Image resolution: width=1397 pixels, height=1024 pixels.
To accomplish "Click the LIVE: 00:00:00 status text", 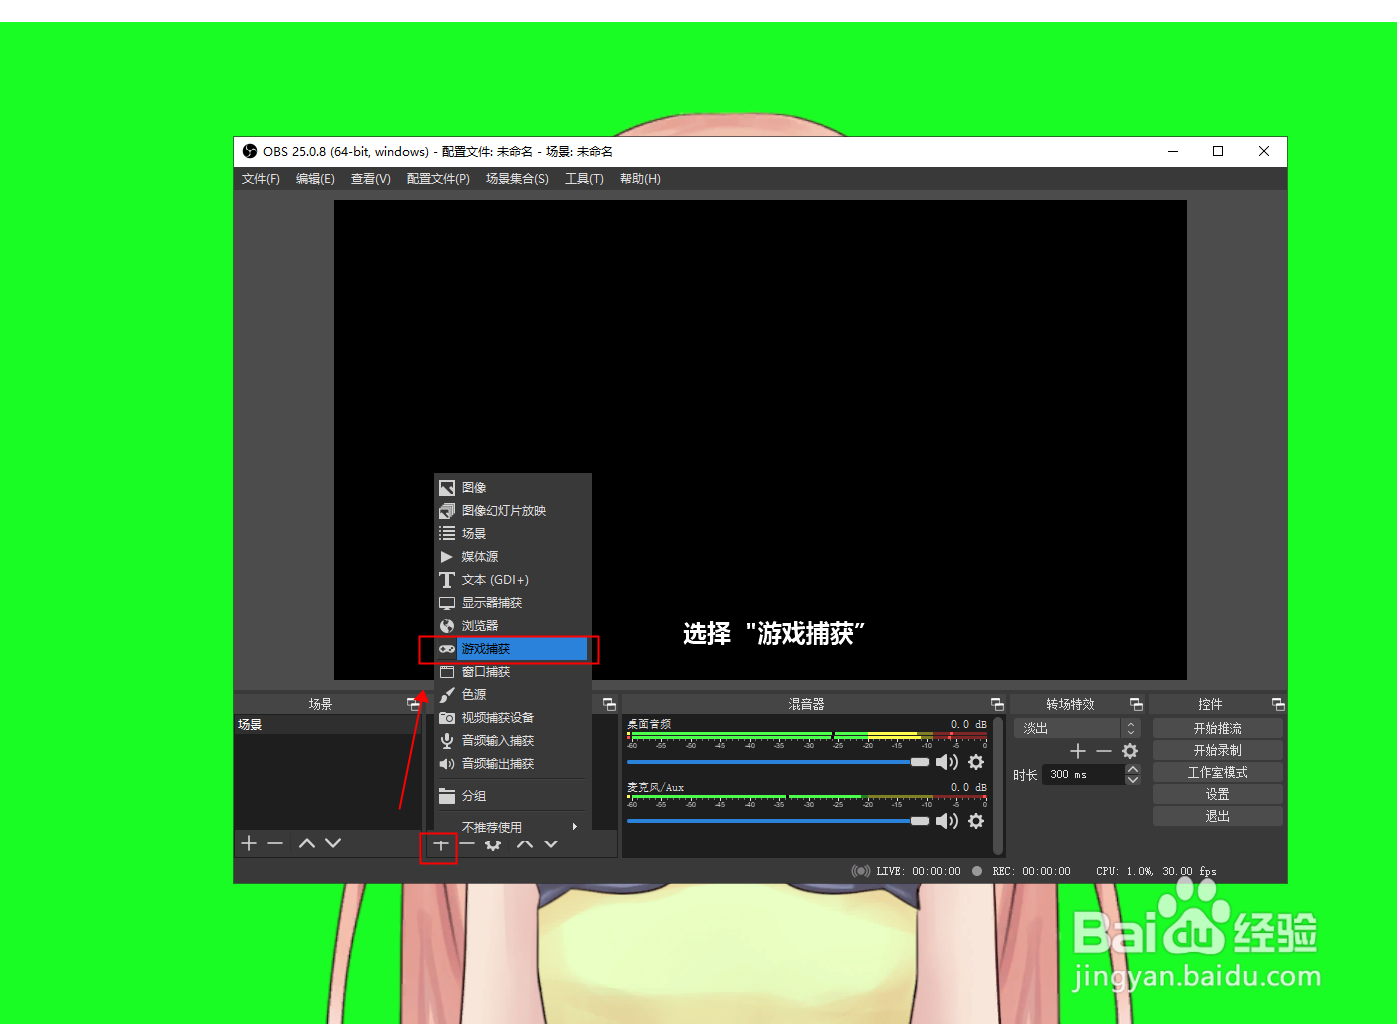I will [918, 872].
